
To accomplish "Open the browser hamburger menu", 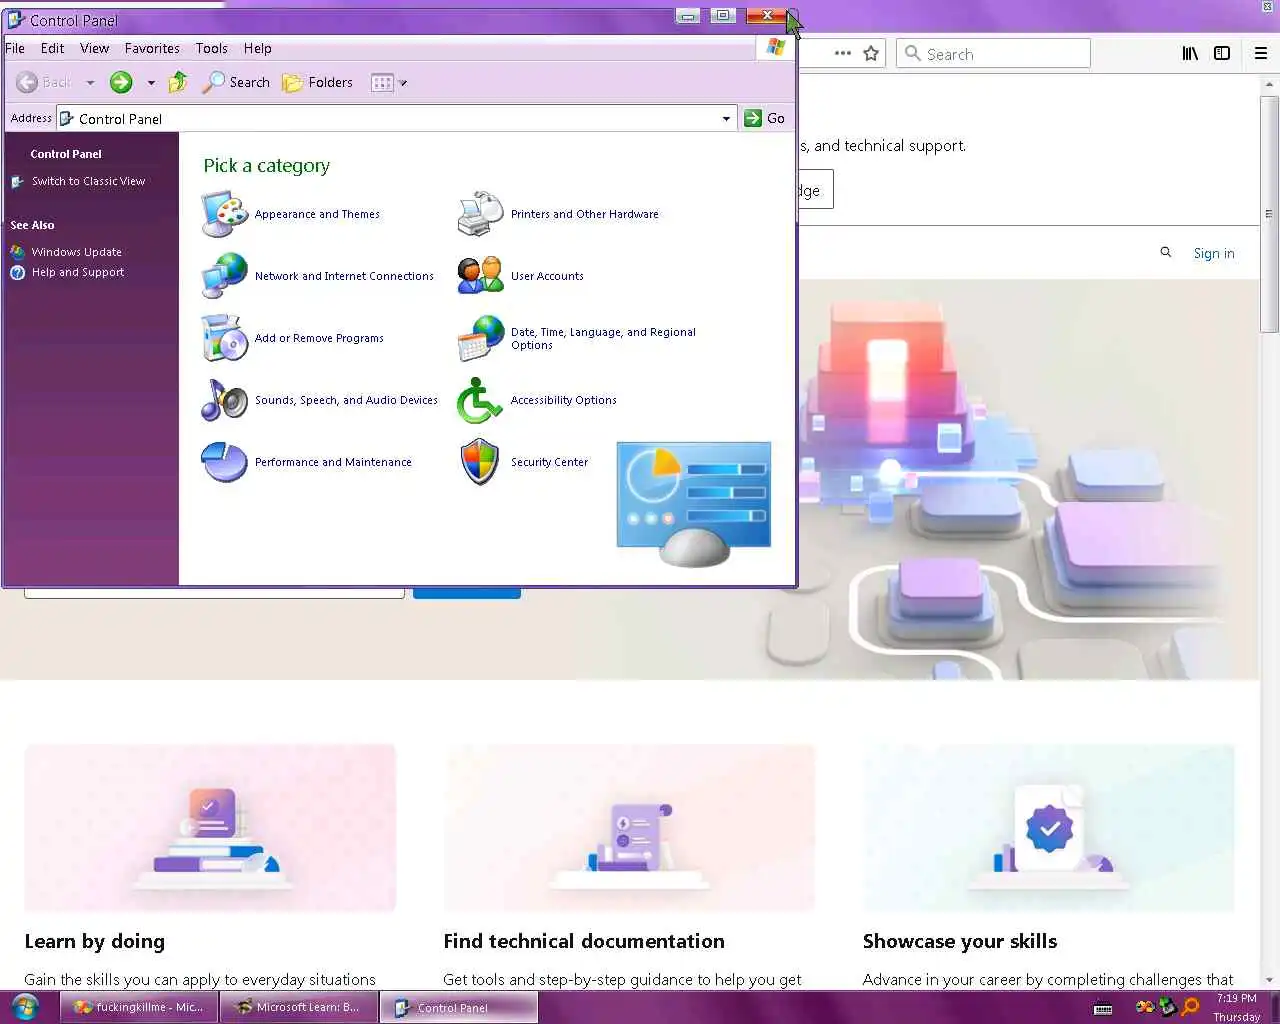I will (x=1261, y=53).
